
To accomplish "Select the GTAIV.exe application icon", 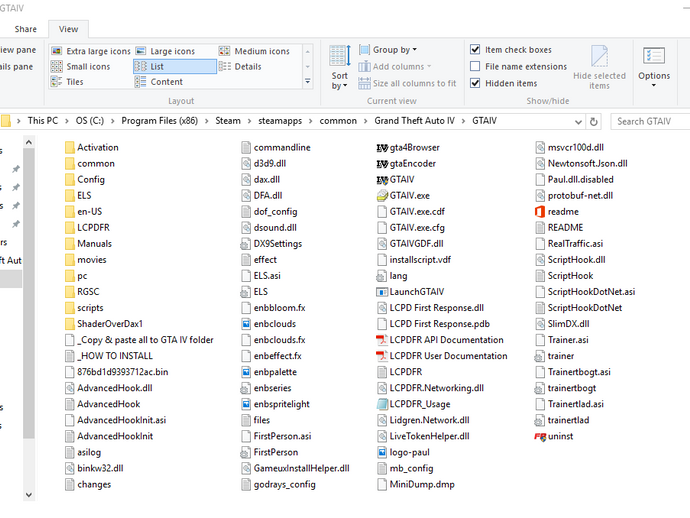I will [x=382, y=195].
